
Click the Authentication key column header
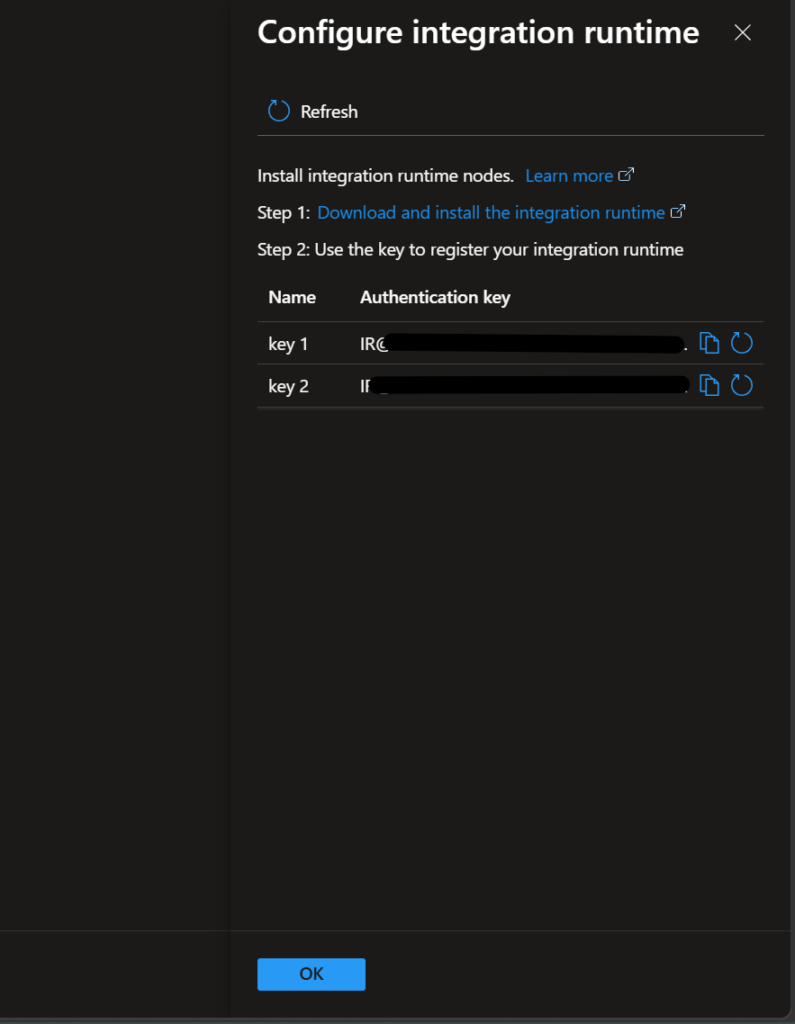435,297
